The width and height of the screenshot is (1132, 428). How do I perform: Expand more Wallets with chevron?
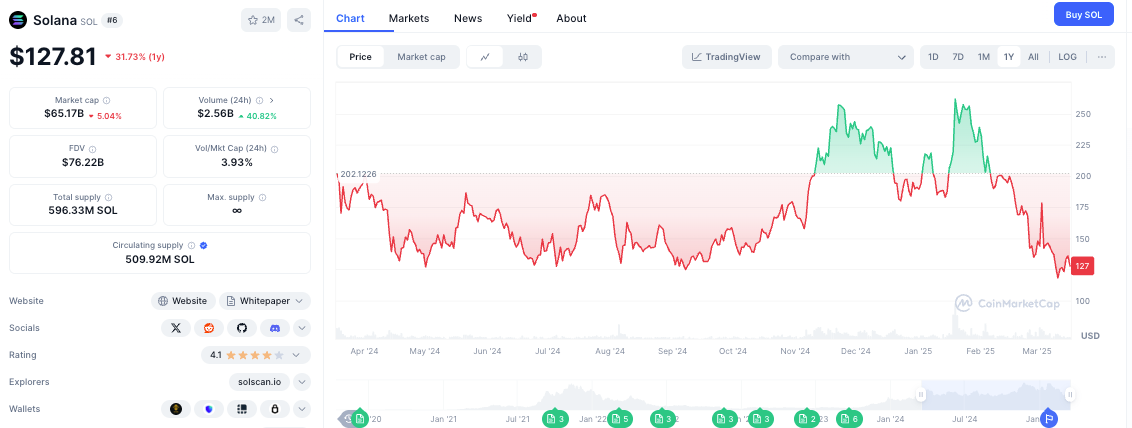(302, 409)
